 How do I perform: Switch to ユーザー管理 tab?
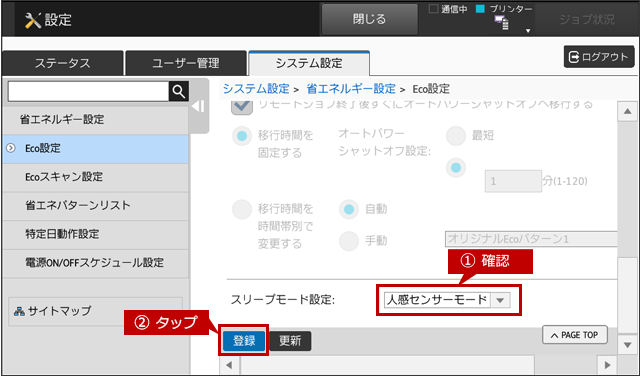[186, 63]
